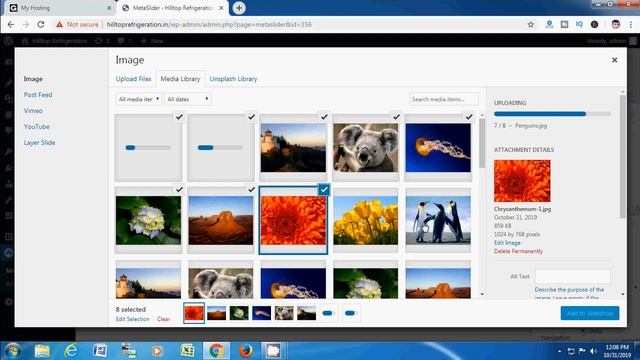Open the All dates dropdown
The height and width of the screenshot is (360, 640).
click(188, 99)
